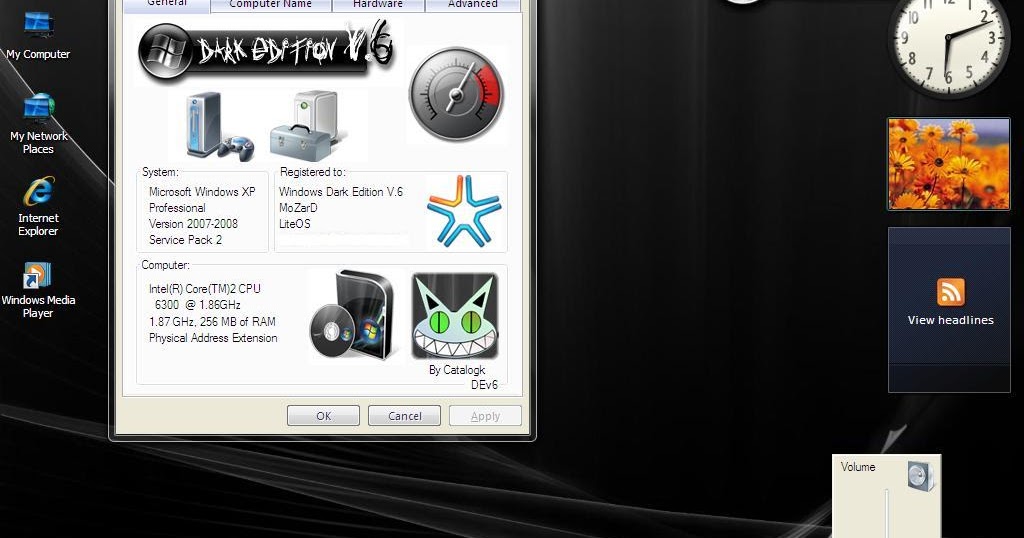Click the orange flowers slideshow thumbnail
Image resolution: width=1024 pixels, height=538 pixels.
pos(948,164)
